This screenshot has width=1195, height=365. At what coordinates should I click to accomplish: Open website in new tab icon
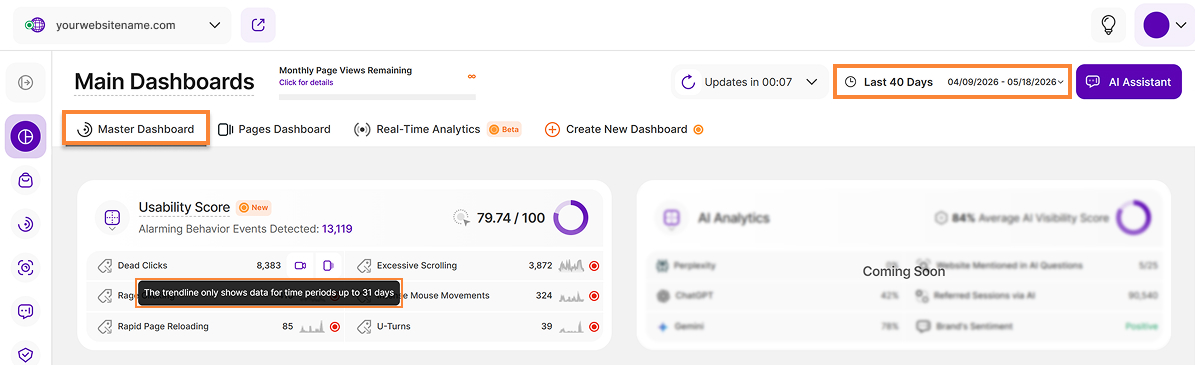[258, 25]
